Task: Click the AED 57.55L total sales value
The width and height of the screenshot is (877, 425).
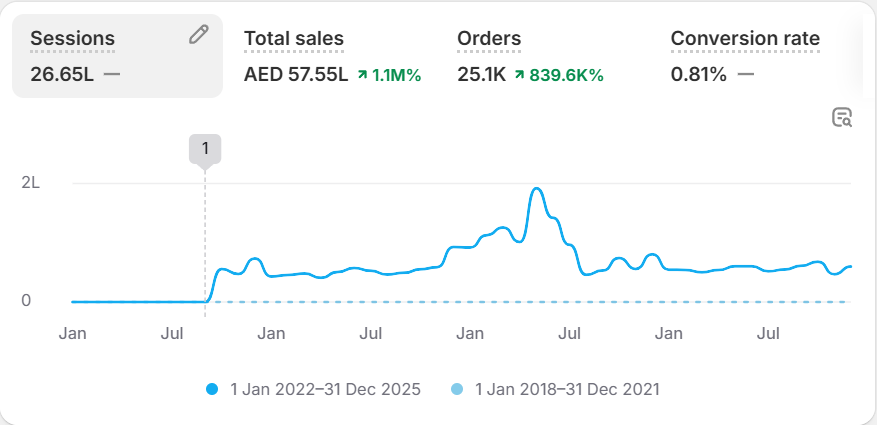Action: [x=296, y=74]
